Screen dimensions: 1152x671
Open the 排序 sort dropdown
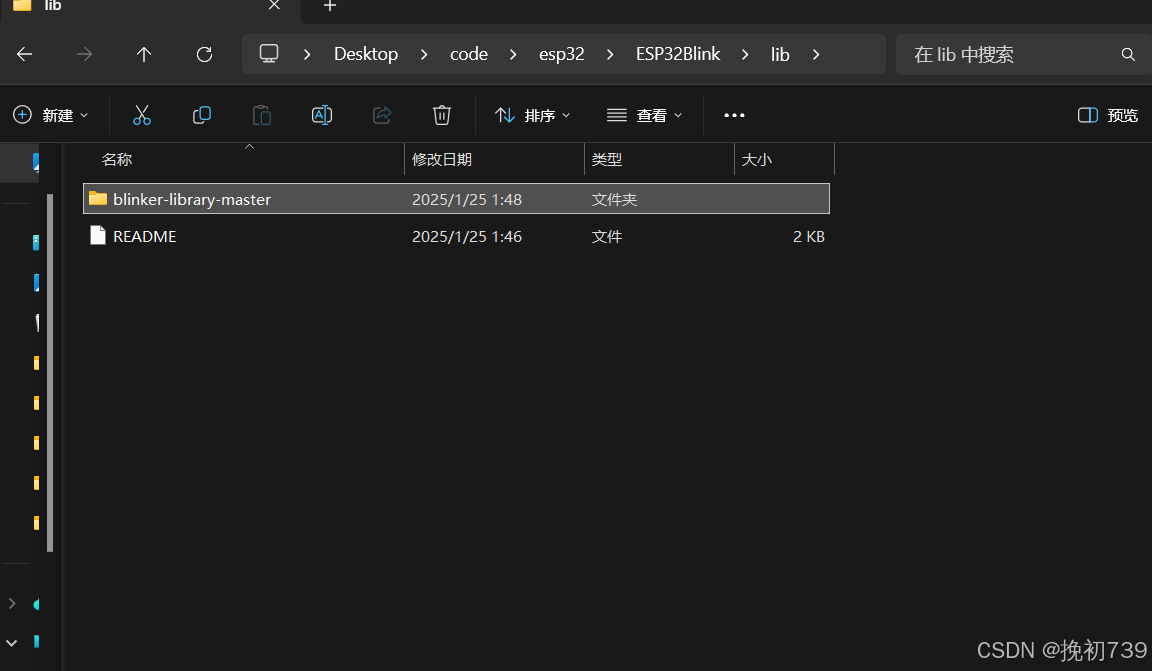532,114
